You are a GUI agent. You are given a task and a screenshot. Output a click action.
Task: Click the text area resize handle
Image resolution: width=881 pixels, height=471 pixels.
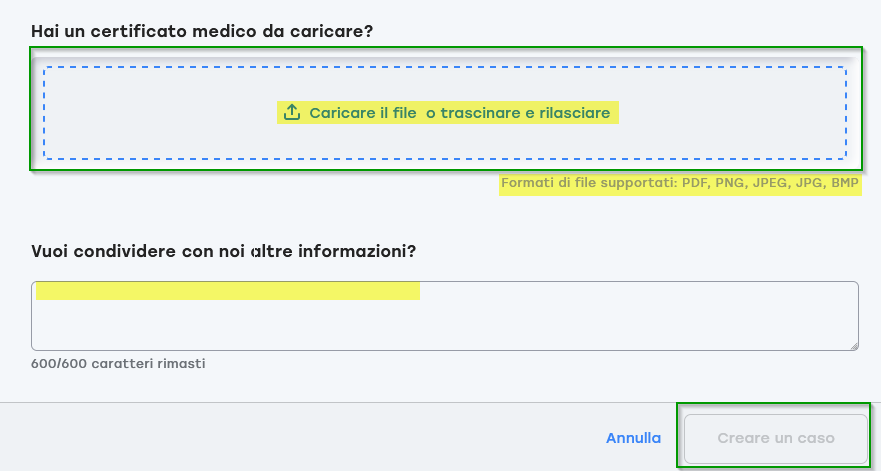coord(853,345)
